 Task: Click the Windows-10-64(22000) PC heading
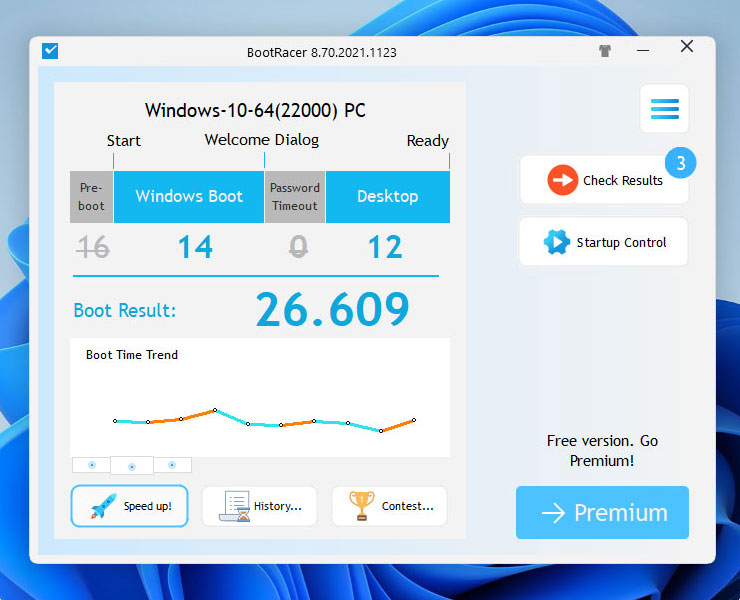pyautogui.click(x=255, y=110)
